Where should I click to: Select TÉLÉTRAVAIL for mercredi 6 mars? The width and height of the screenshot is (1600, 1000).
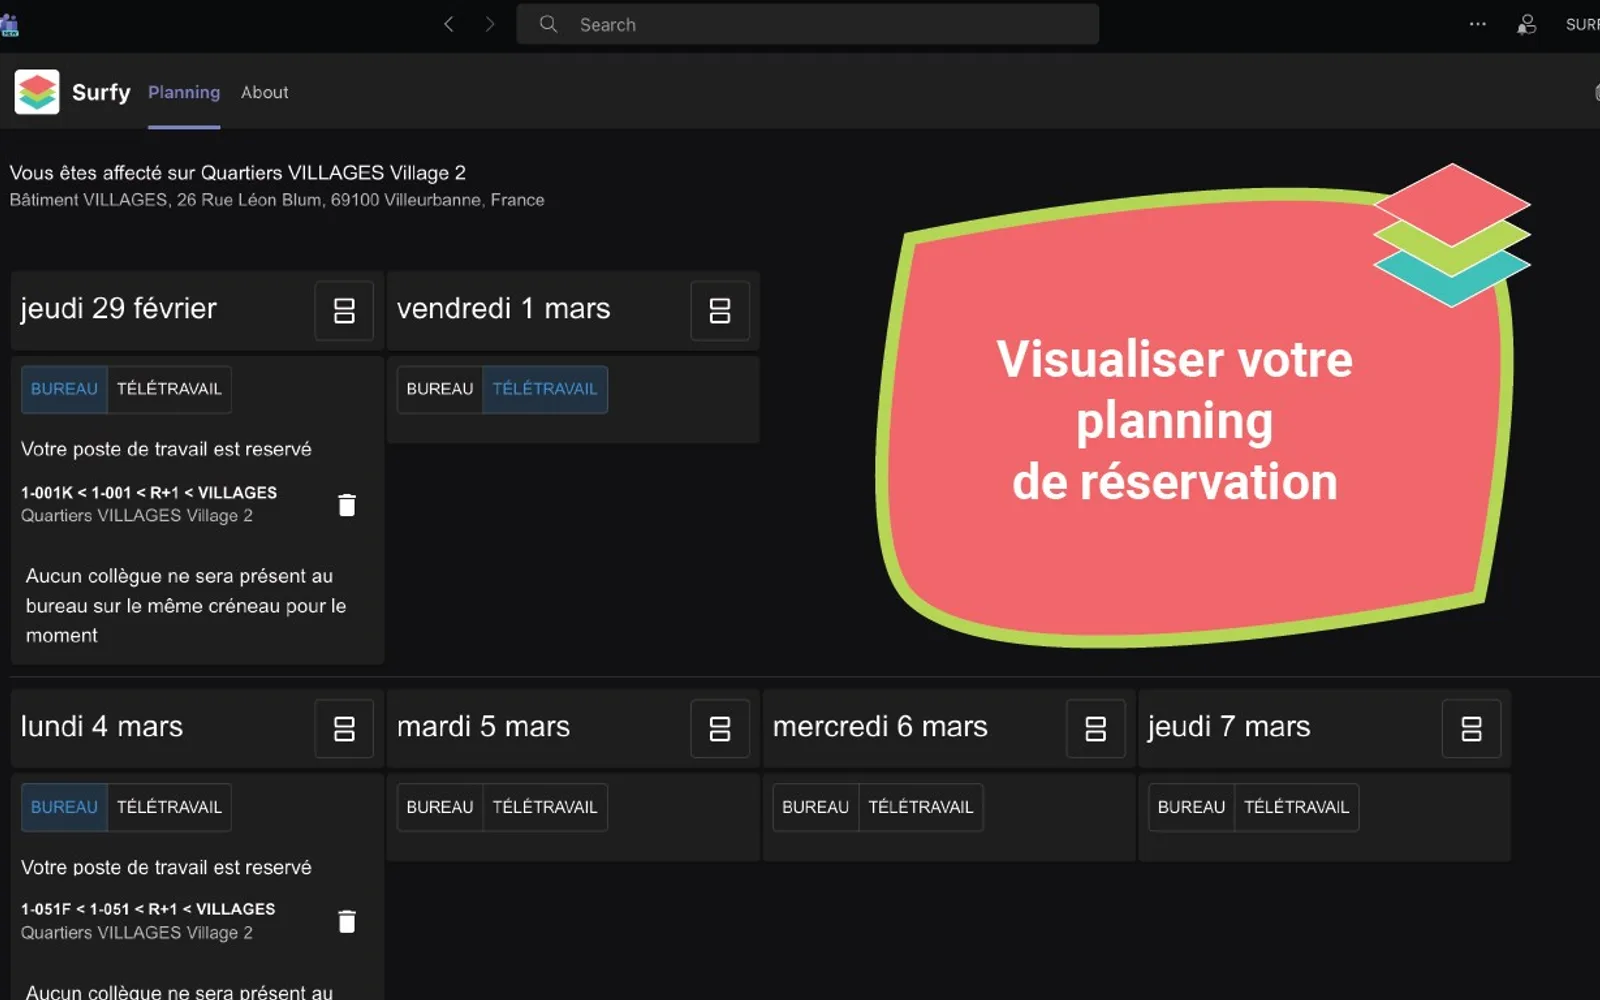[921, 807]
